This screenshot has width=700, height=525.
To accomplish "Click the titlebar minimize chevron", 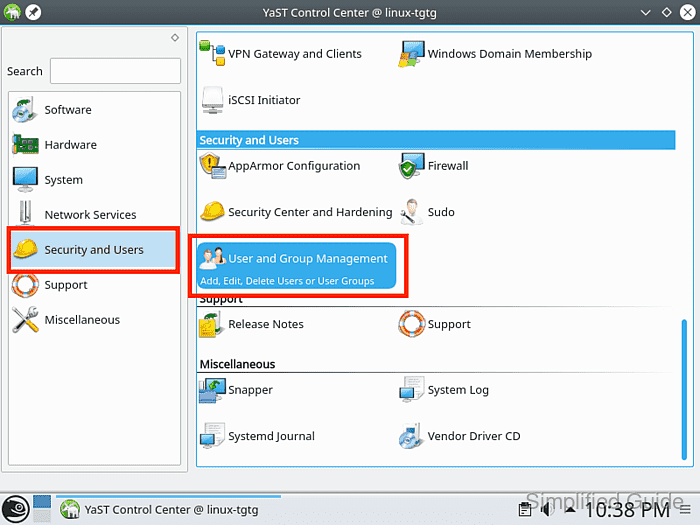I will point(646,12).
